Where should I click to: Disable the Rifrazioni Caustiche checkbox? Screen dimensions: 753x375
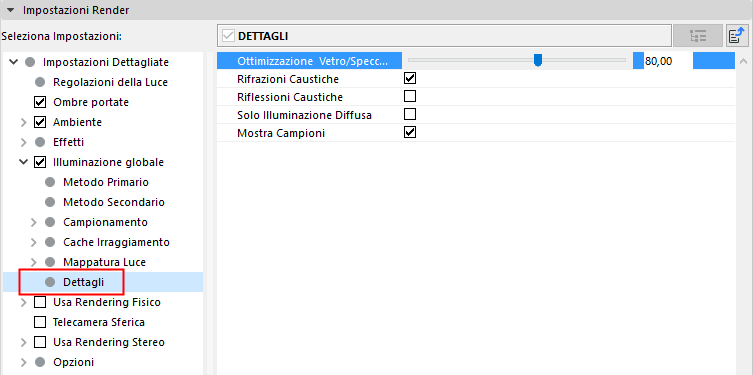click(x=410, y=78)
